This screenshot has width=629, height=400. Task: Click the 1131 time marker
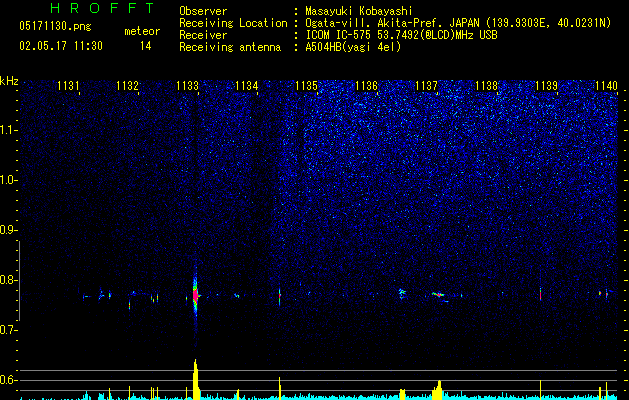68,86
